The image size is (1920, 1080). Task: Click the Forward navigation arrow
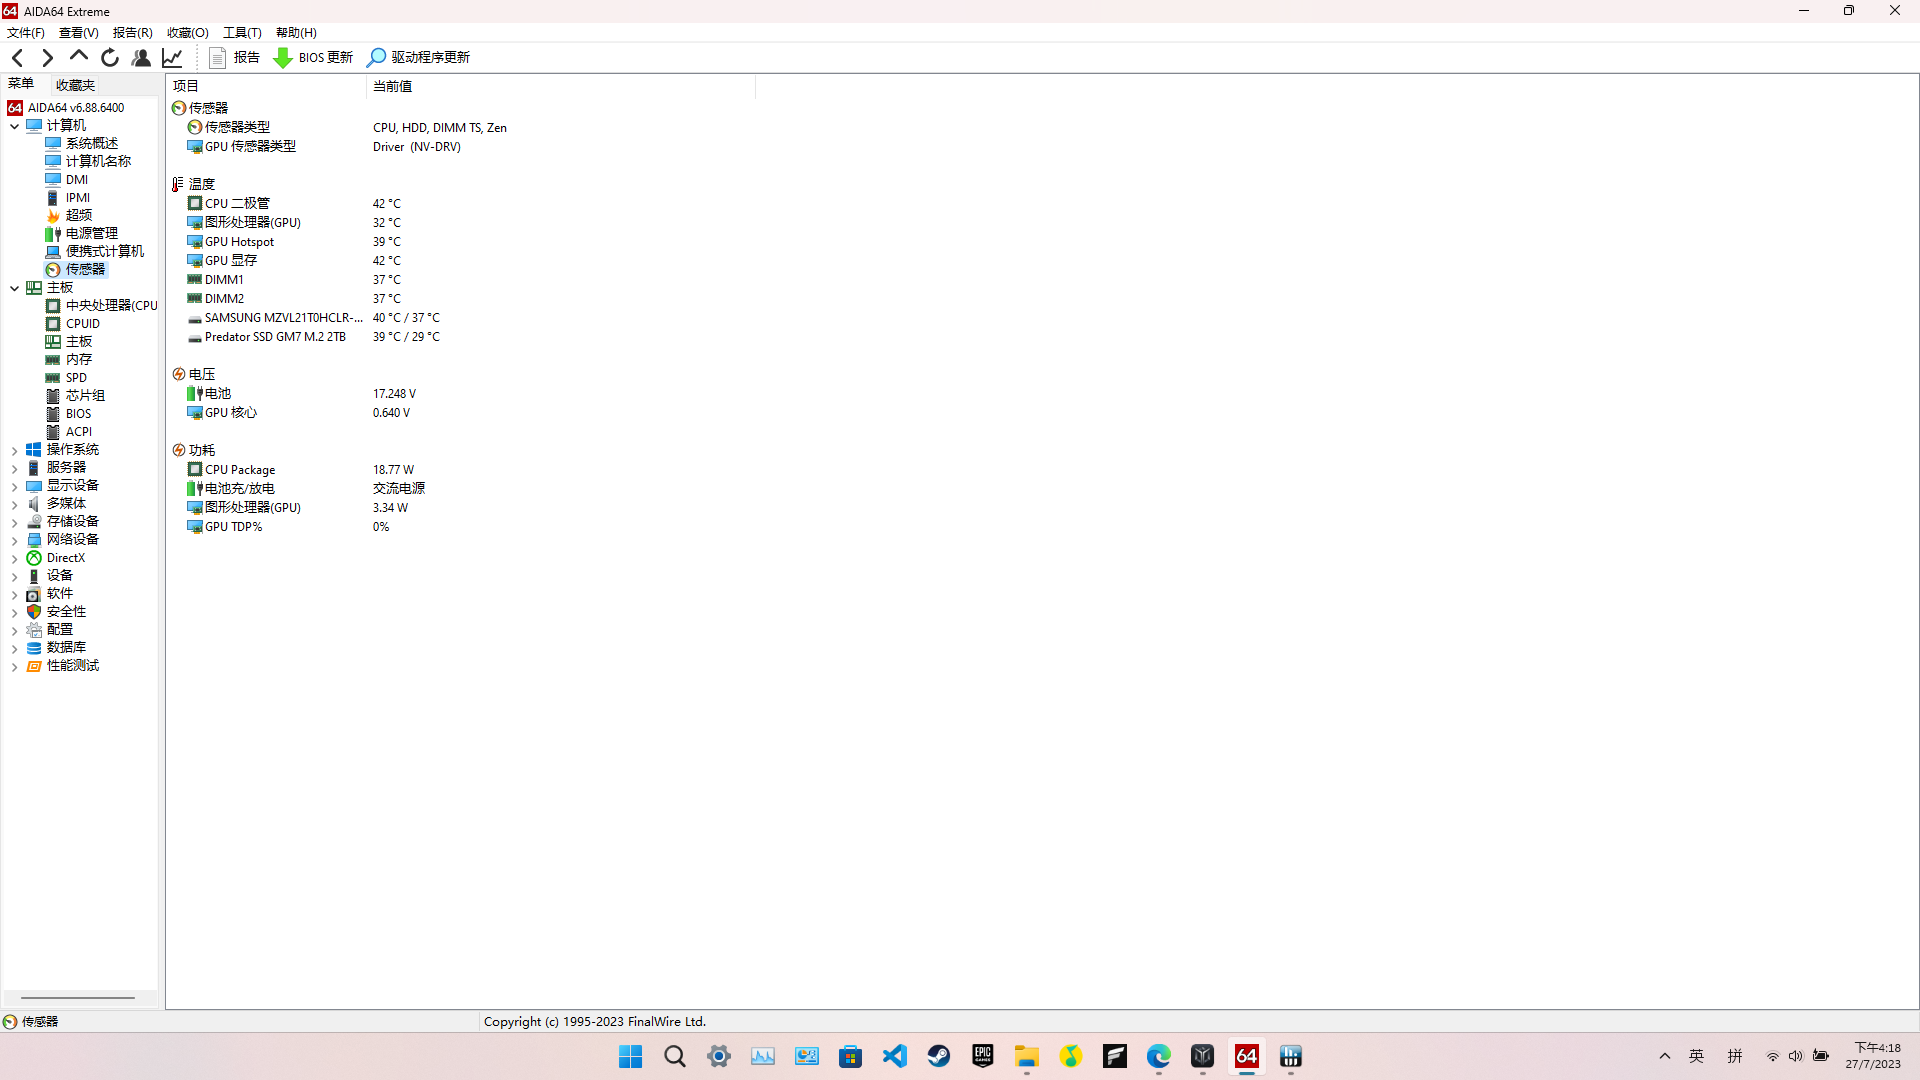(x=47, y=58)
